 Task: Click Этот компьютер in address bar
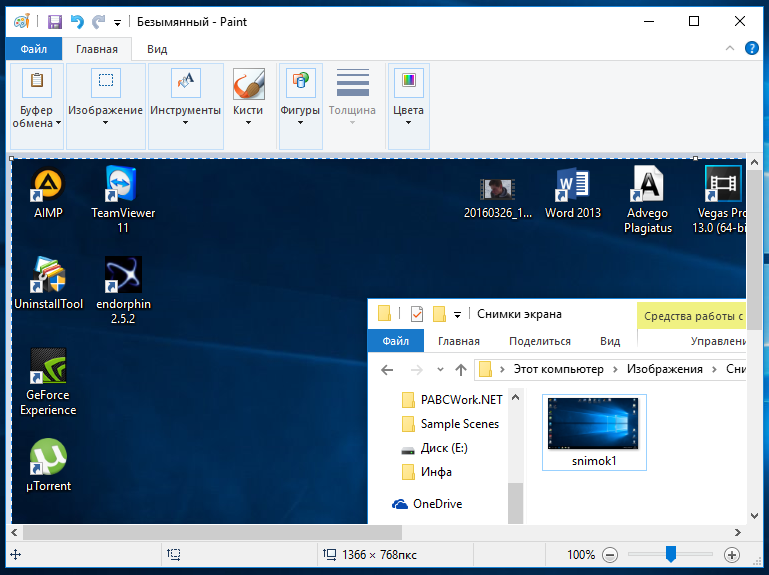558,369
